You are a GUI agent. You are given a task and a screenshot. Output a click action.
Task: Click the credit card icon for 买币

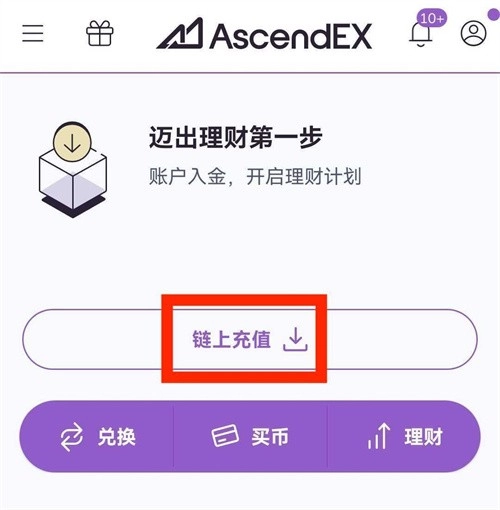[x=225, y=435]
